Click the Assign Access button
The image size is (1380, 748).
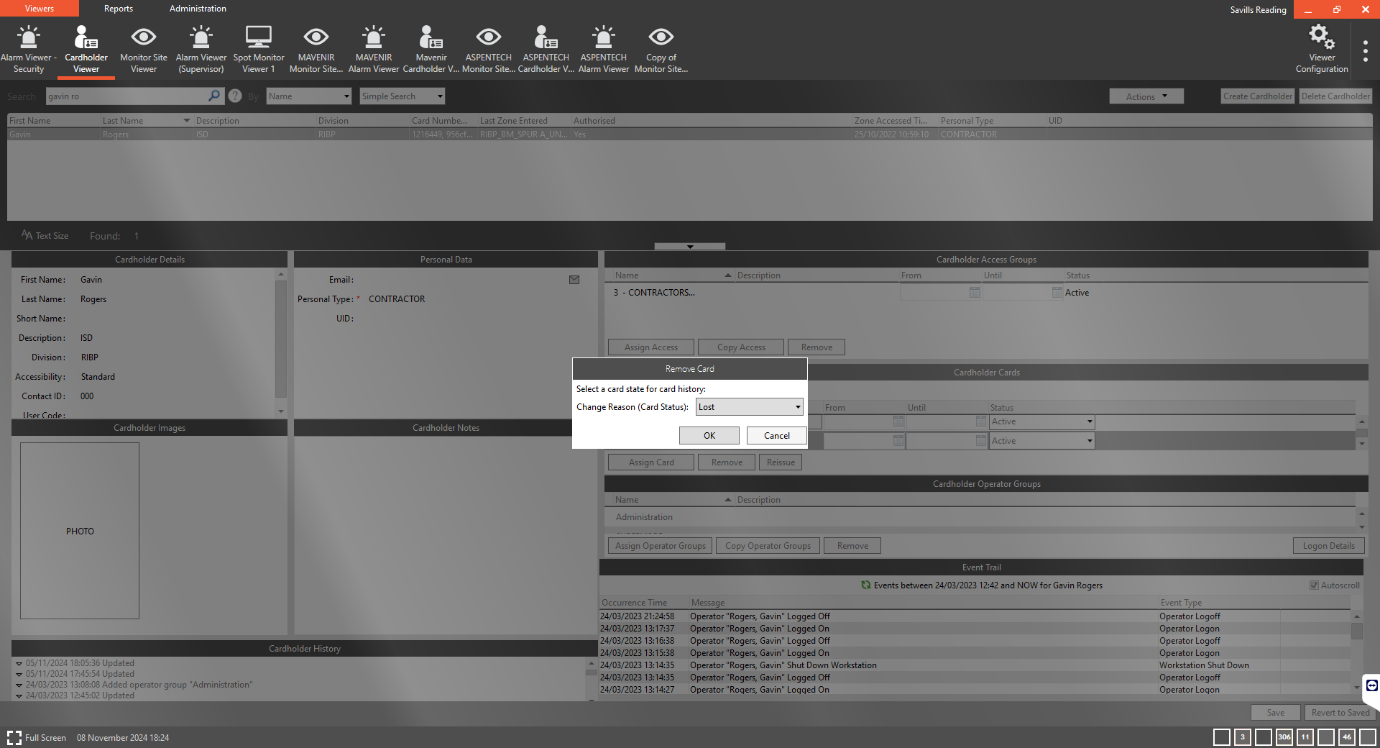pyautogui.click(x=651, y=347)
